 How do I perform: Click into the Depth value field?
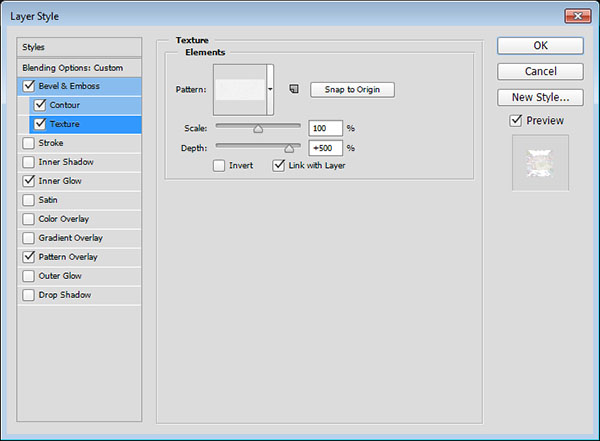[x=326, y=148]
